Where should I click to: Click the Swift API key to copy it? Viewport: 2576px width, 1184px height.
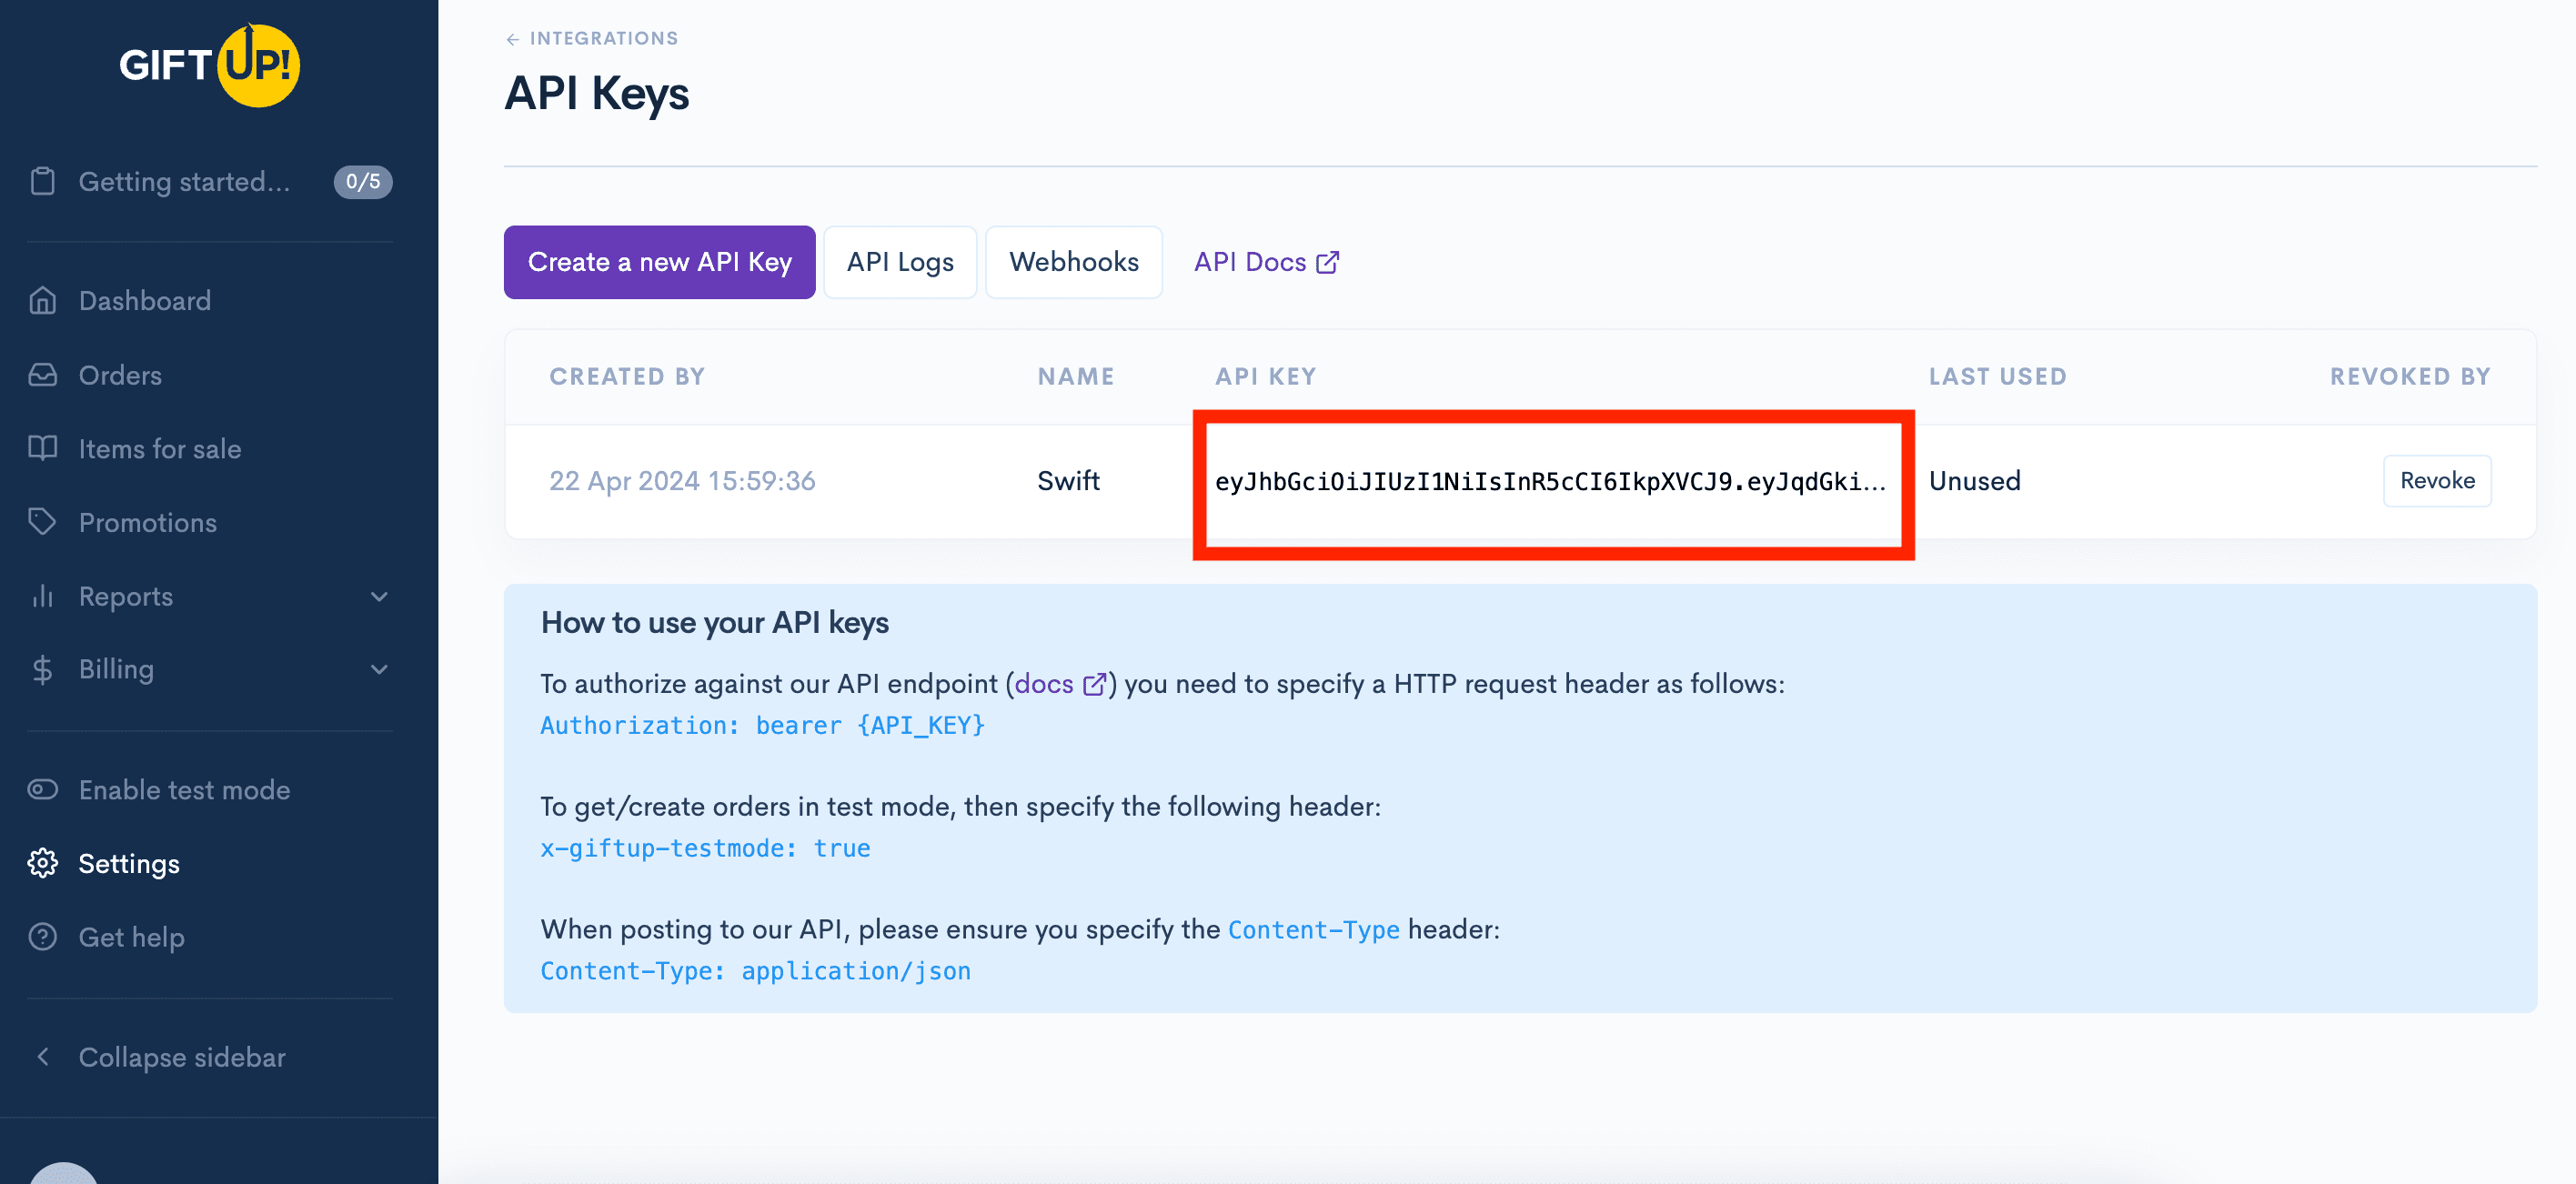click(1553, 481)
